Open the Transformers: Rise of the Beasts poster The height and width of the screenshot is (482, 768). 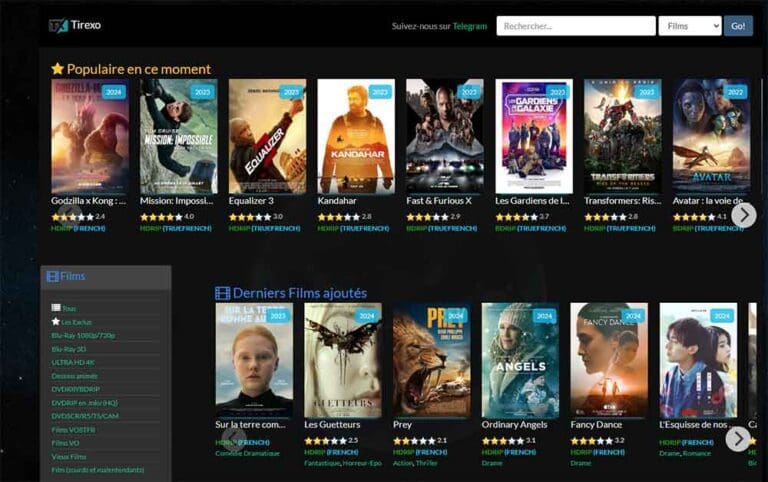click(x=623, y=136)
